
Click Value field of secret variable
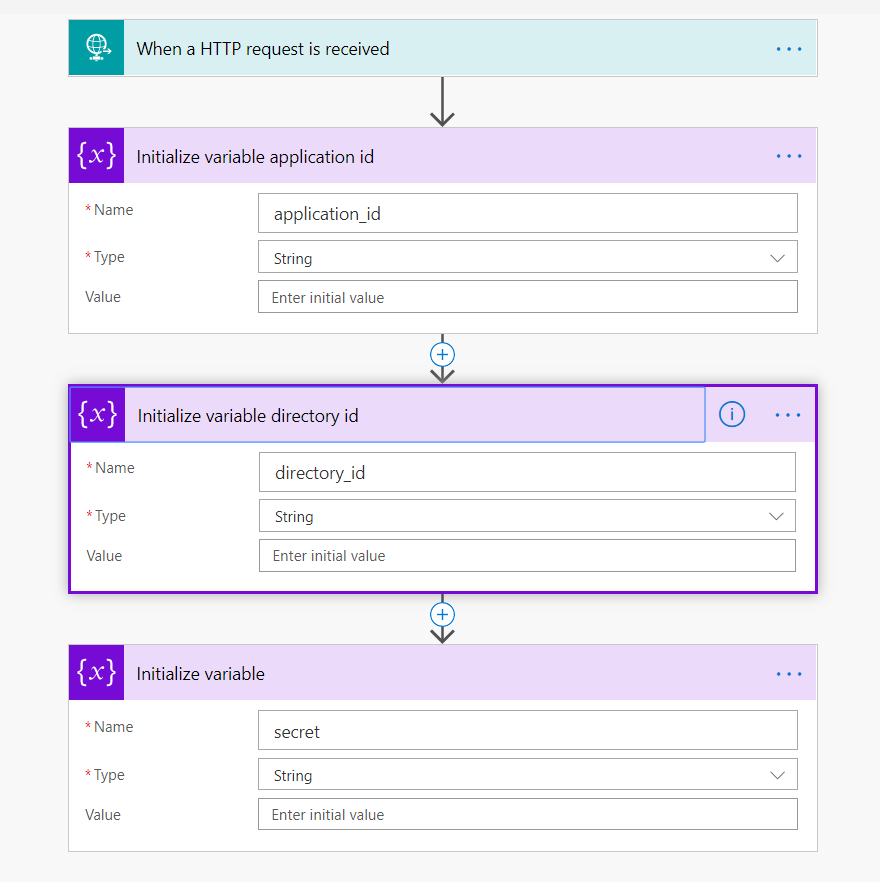tap(527, 814)
